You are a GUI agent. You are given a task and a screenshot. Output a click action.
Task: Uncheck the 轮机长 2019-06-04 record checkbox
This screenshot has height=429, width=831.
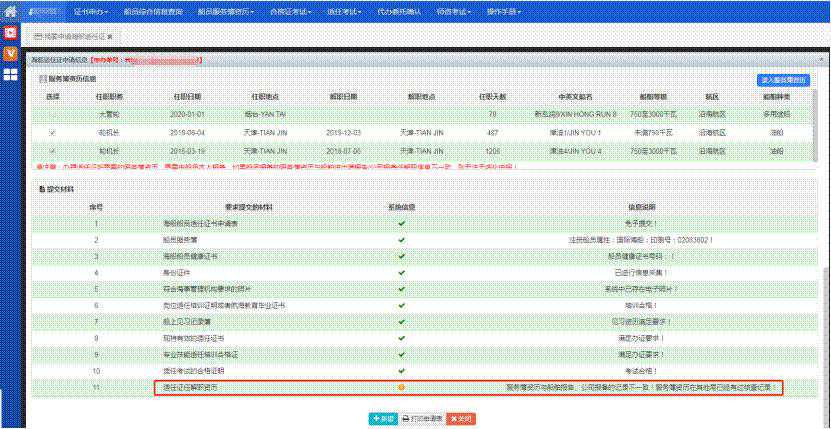pyautogui.click(x=53, y=132)
